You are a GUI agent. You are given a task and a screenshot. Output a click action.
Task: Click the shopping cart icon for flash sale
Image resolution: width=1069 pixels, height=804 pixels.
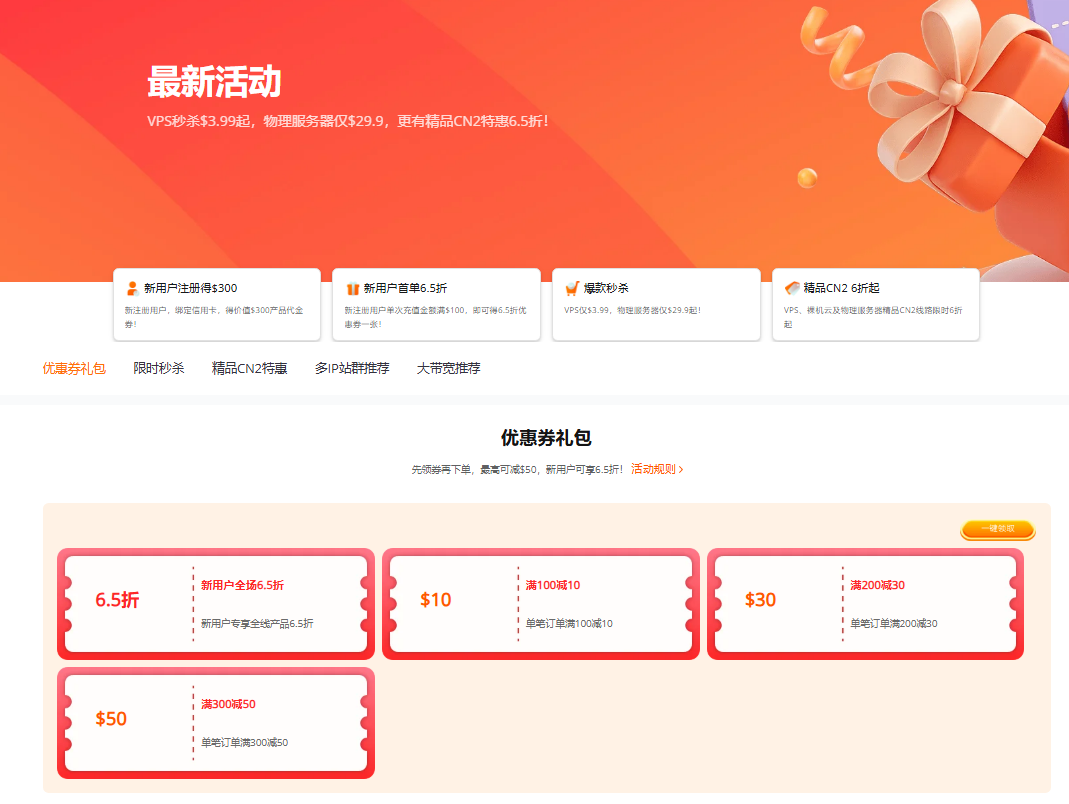572,288
